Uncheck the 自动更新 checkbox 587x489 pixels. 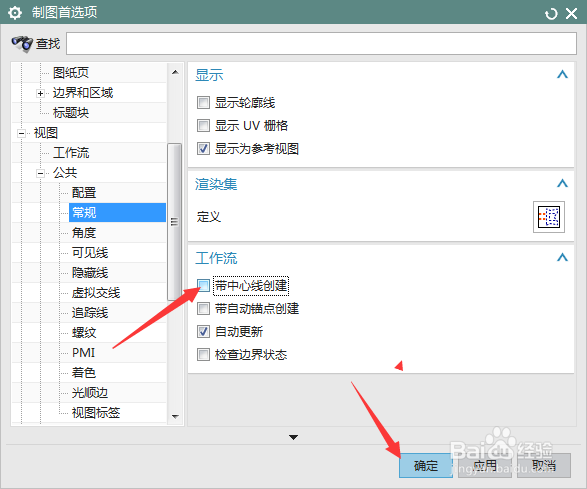tap(203, 331)
